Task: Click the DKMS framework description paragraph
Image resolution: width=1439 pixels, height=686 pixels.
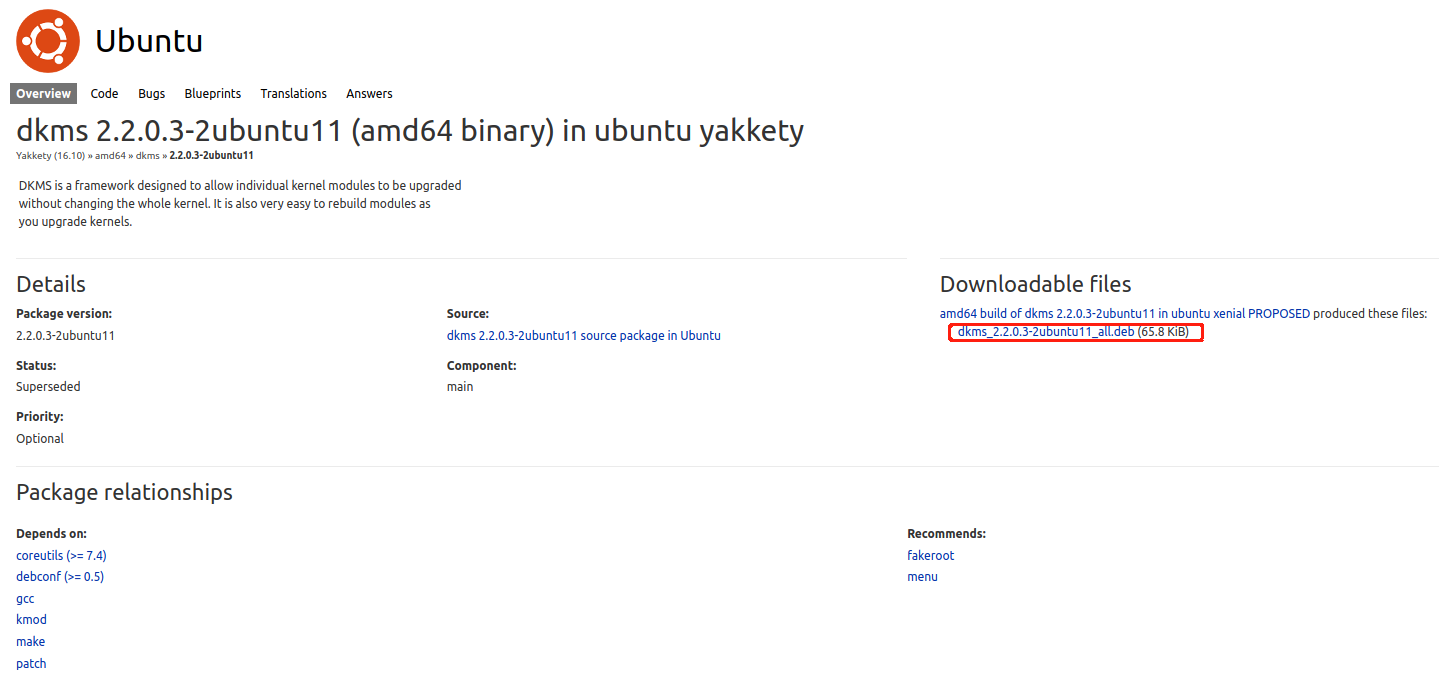Action: pos(240,204)
